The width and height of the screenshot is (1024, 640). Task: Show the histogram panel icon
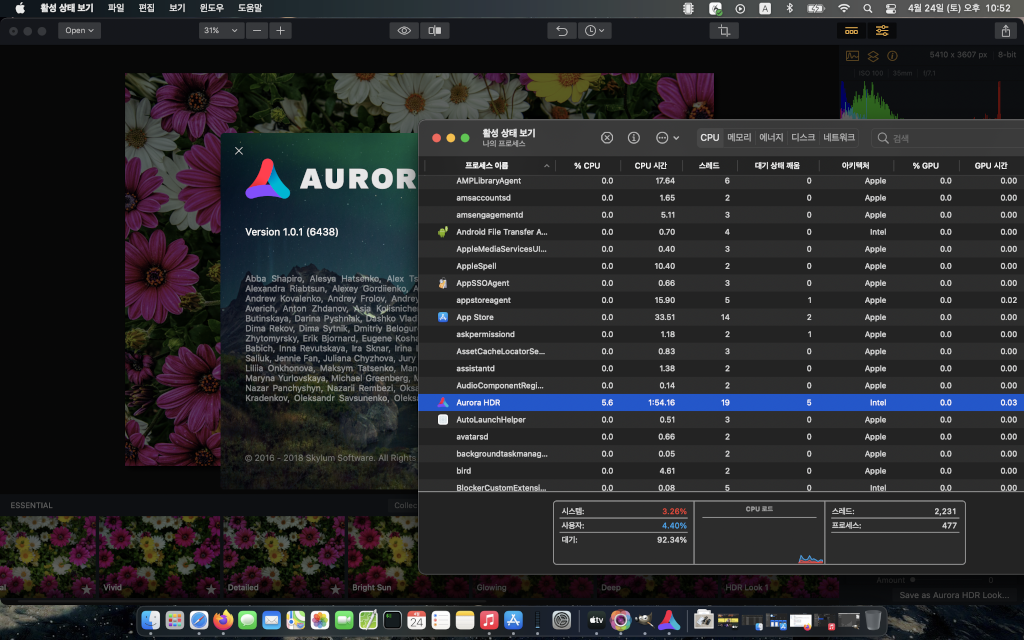[852, 56]
